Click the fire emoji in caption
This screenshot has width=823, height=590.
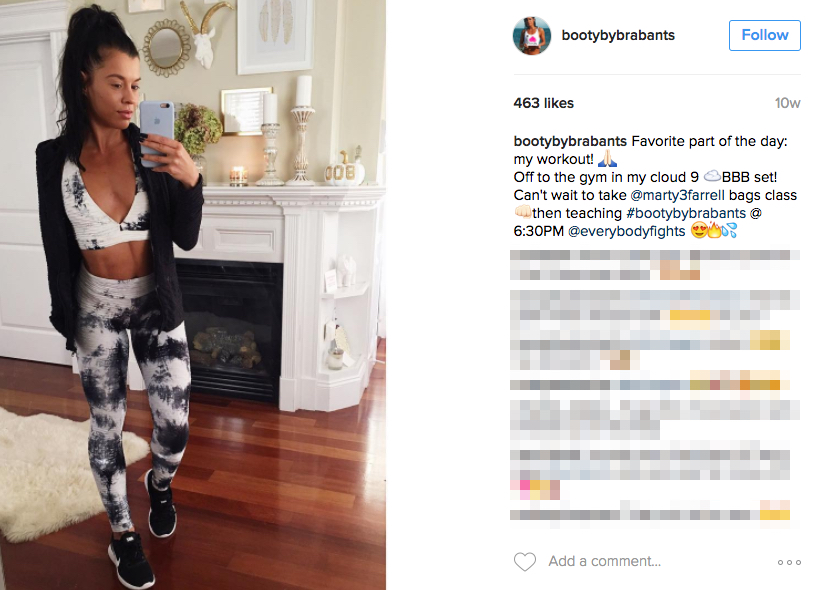714,230
